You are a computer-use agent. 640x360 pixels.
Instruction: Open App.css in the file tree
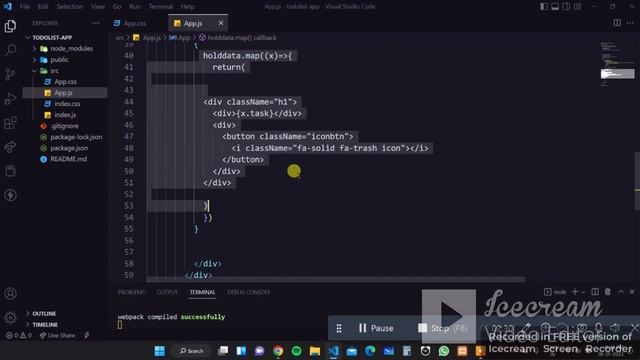65,82
